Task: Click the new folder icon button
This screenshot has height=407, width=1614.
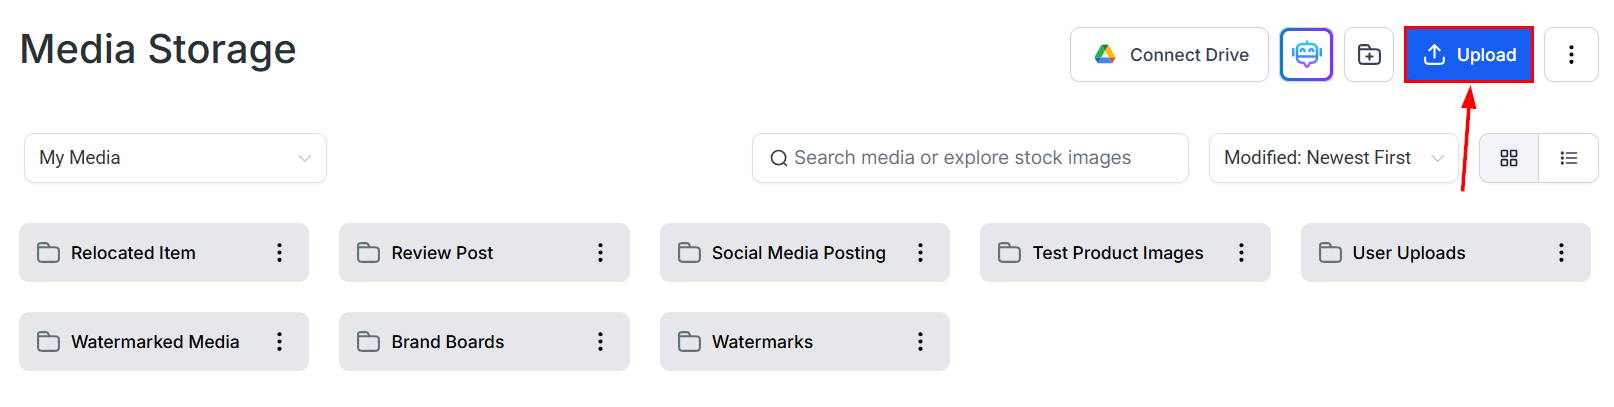Action: [x=1369, y=55]
